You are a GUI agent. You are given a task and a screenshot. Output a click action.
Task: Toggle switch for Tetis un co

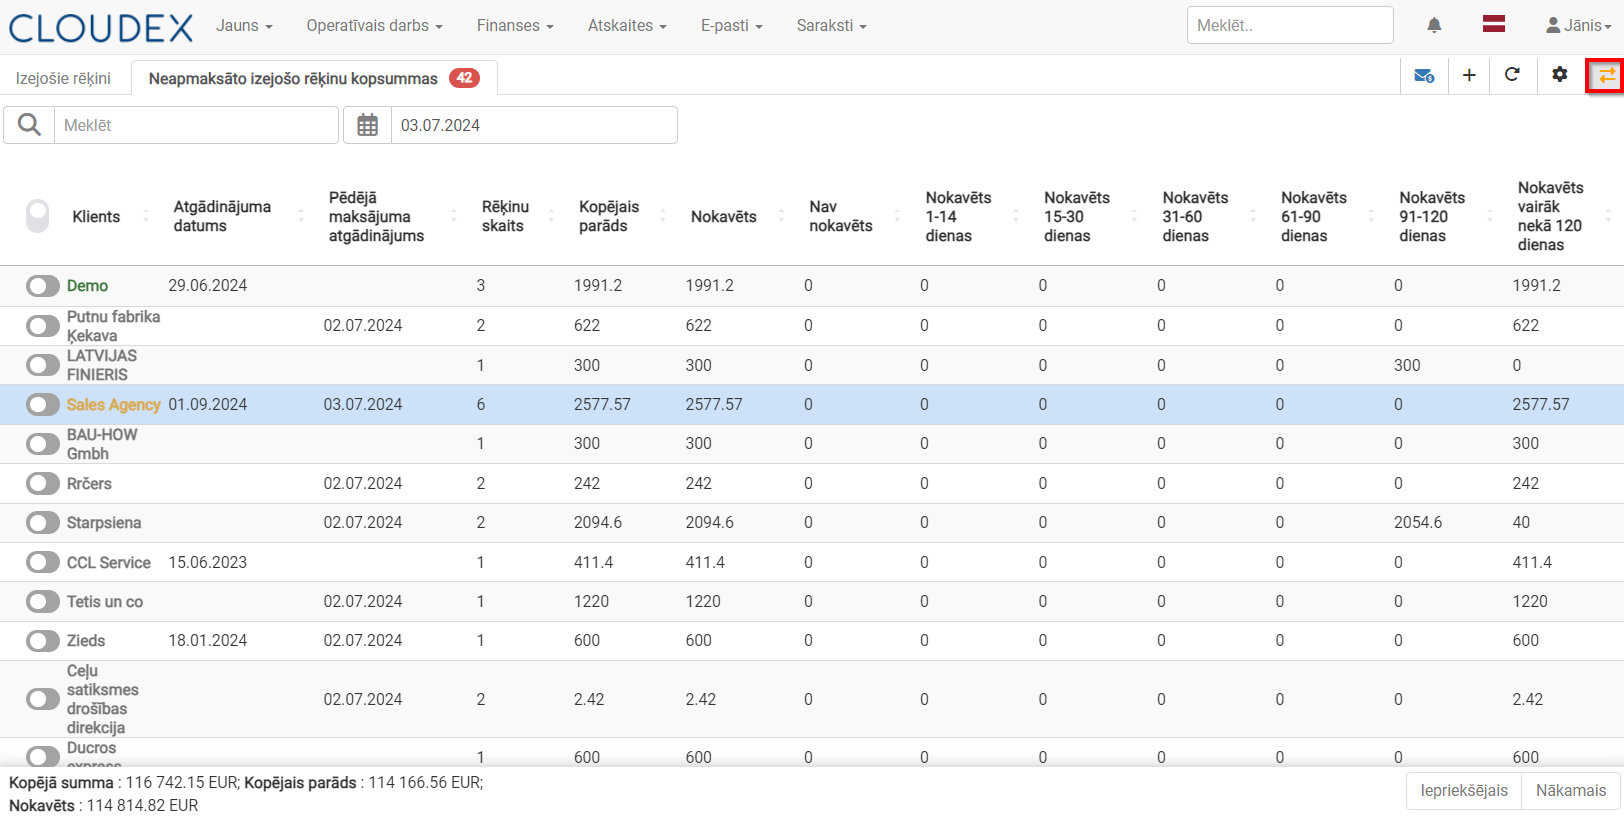click(43, 601)
